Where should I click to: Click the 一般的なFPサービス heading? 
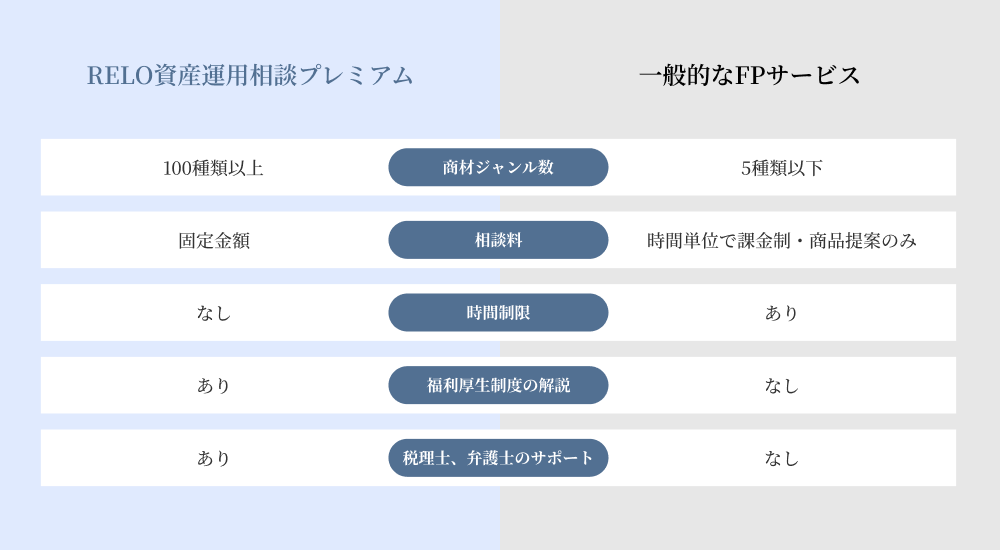(749, 76)
